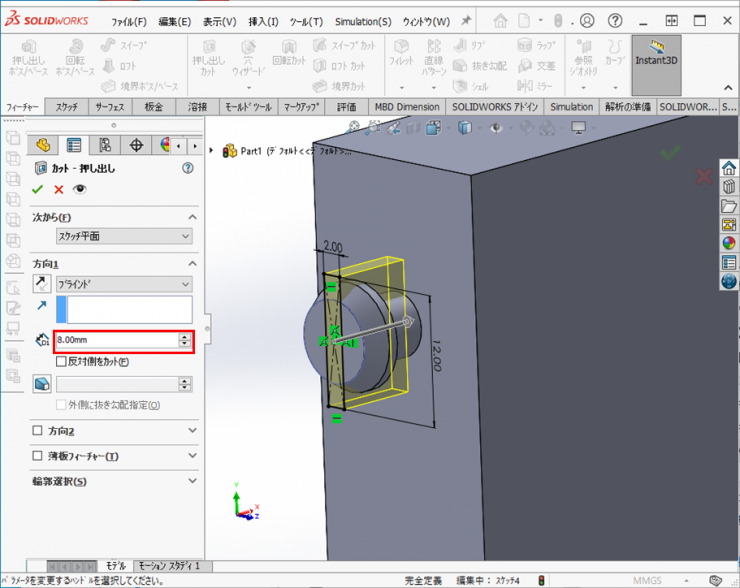The image size is (740, 588).
Task: Open the PropertyManager tab icon
Action: click(74, 146)
